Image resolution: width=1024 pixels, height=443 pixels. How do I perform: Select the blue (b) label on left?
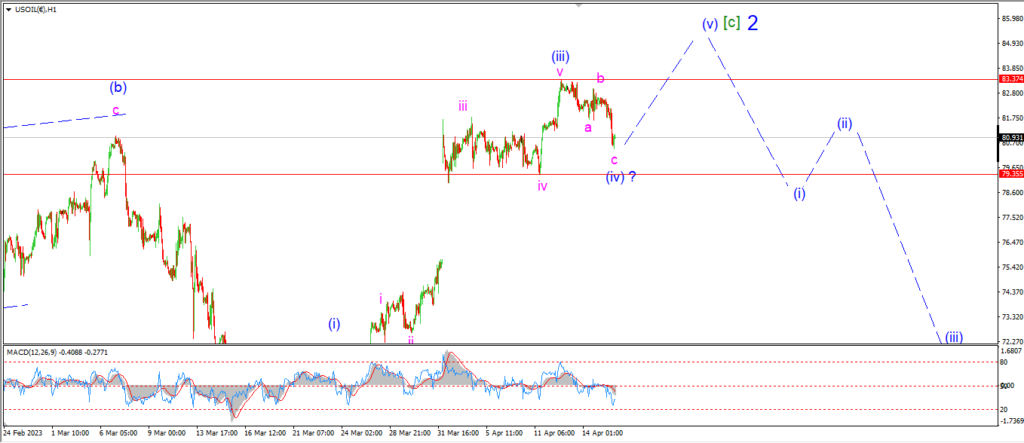coord(118,87)
